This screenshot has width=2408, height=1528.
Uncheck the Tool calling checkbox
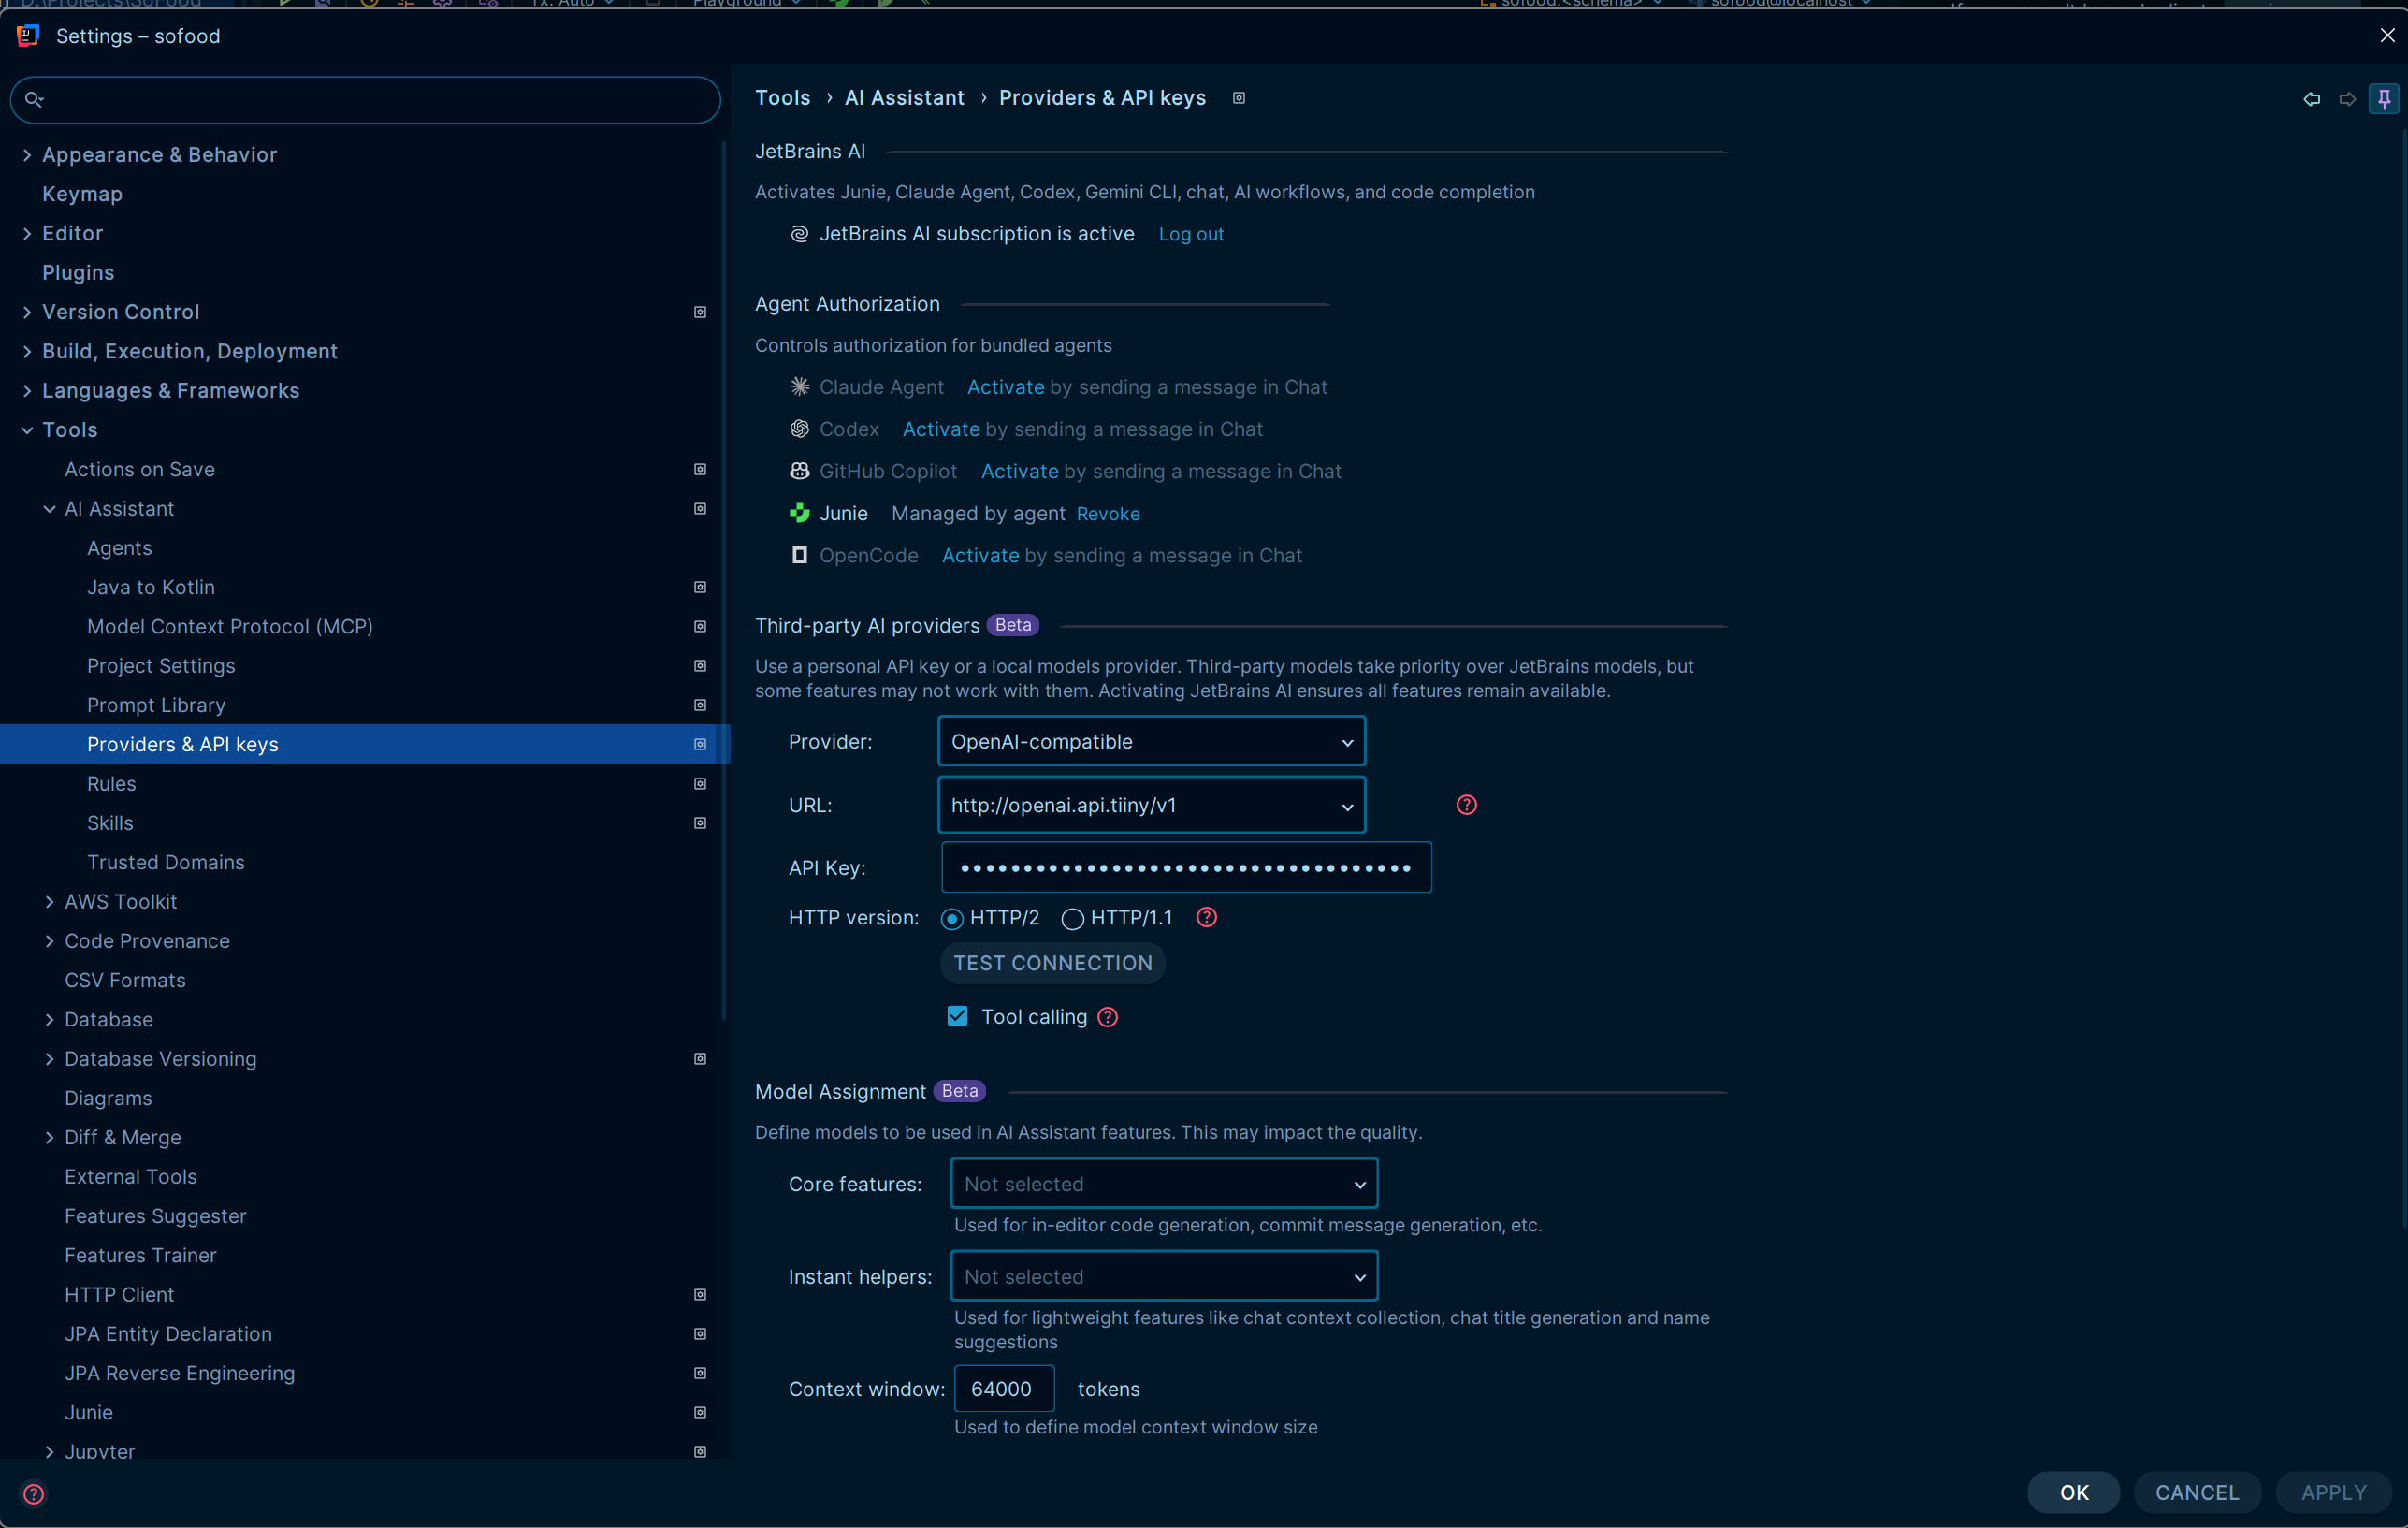957,1016
